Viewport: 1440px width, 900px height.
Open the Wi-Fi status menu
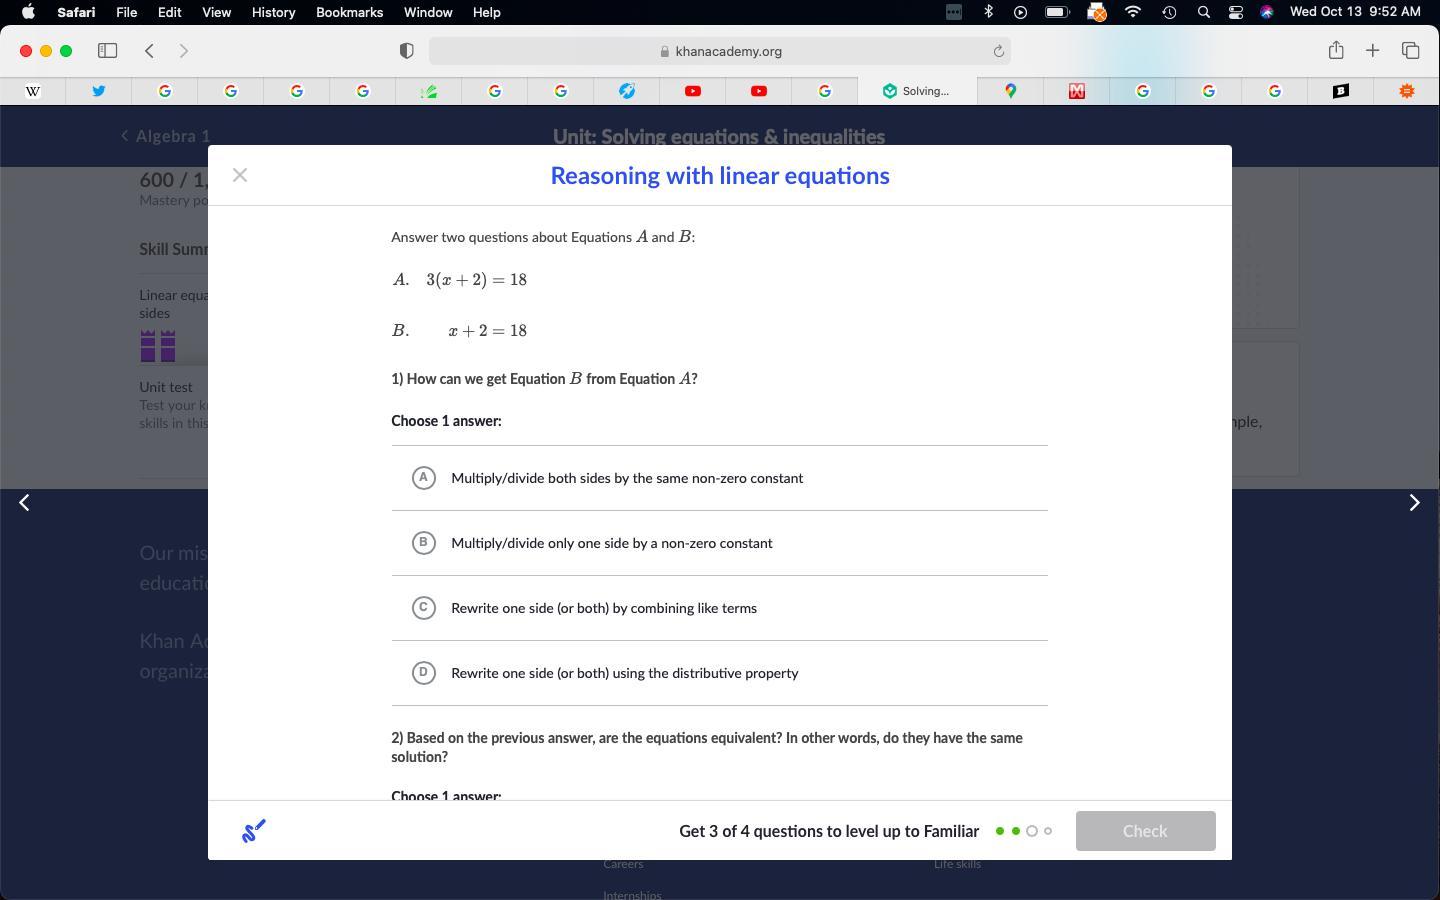1132,12
